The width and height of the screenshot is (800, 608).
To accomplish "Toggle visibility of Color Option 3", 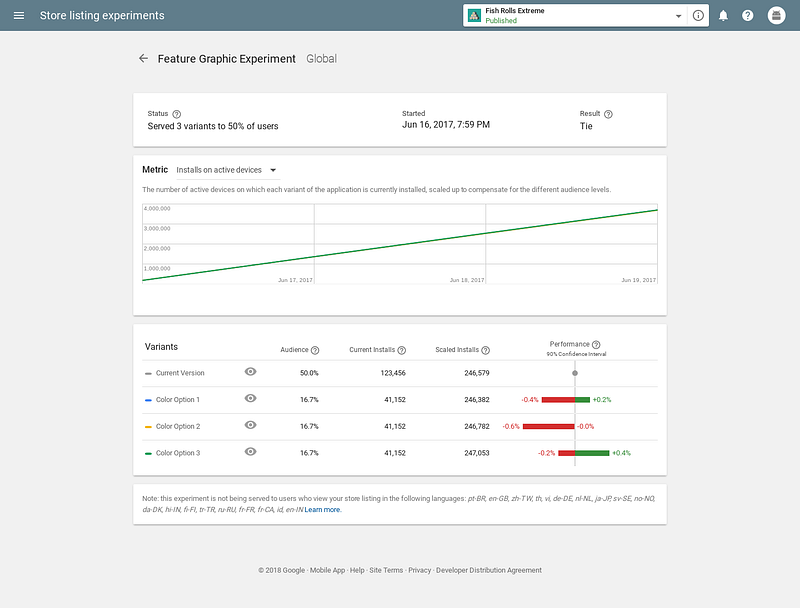I will [250, 451].
